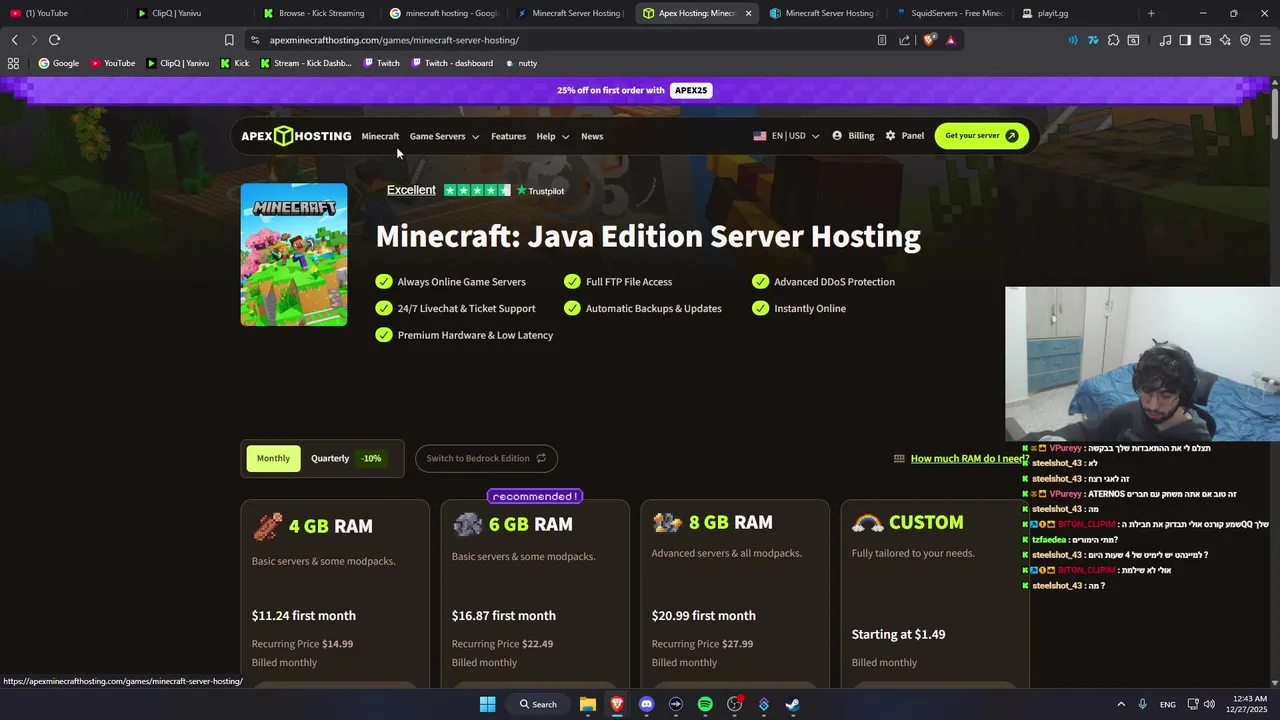Reload the page with refresh icon
The height and width of the screenshot is (720, 1280).
pyautogui.click(x=54, y=40)
